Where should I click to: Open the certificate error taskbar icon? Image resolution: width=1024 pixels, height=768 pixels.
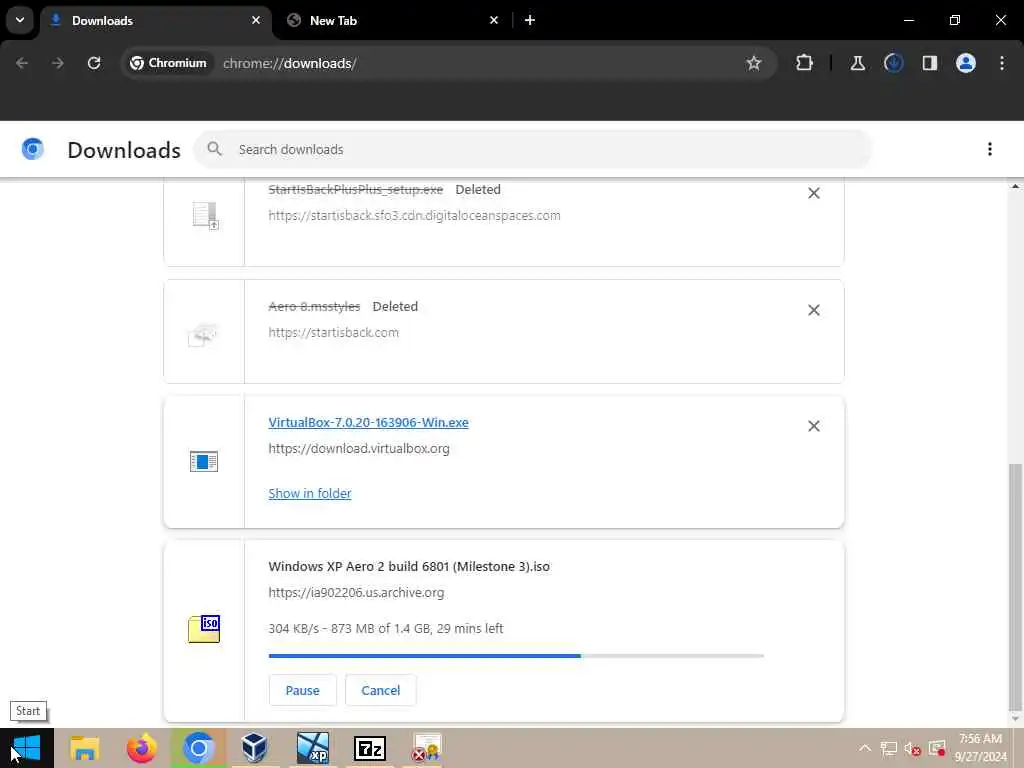point(426,748)
